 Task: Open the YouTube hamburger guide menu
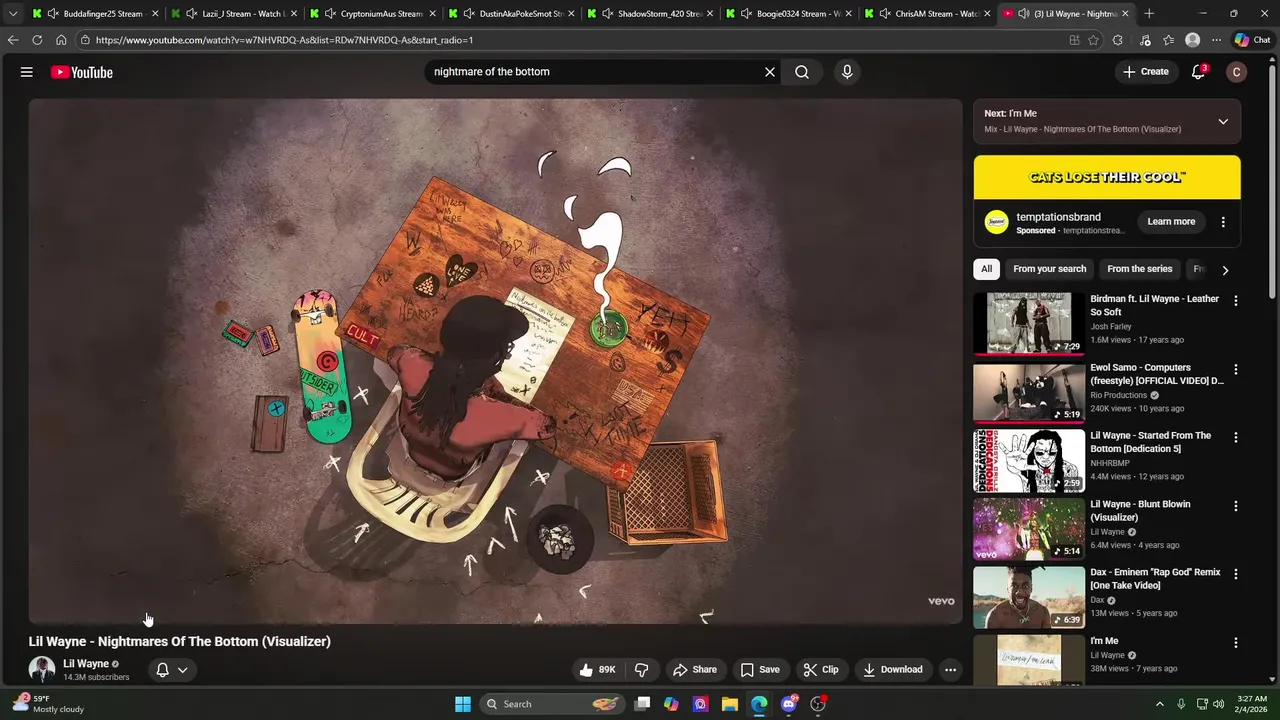27,72
